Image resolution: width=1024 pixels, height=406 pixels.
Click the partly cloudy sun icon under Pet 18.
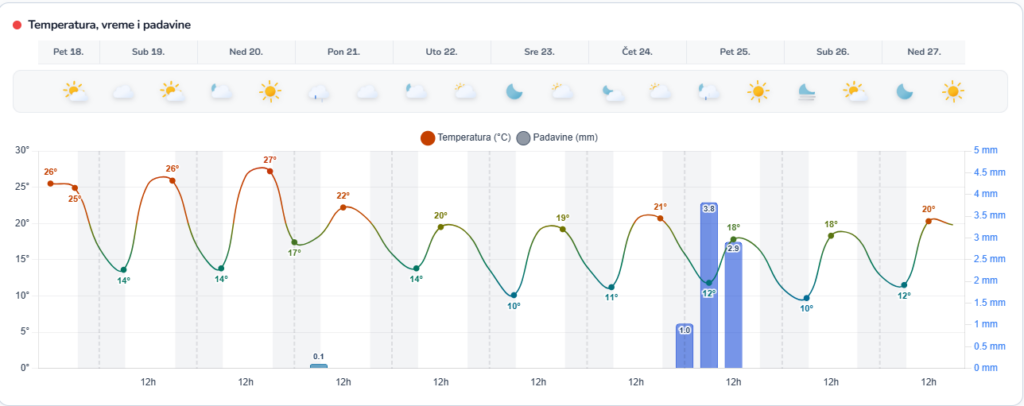[x=75, y=92]
